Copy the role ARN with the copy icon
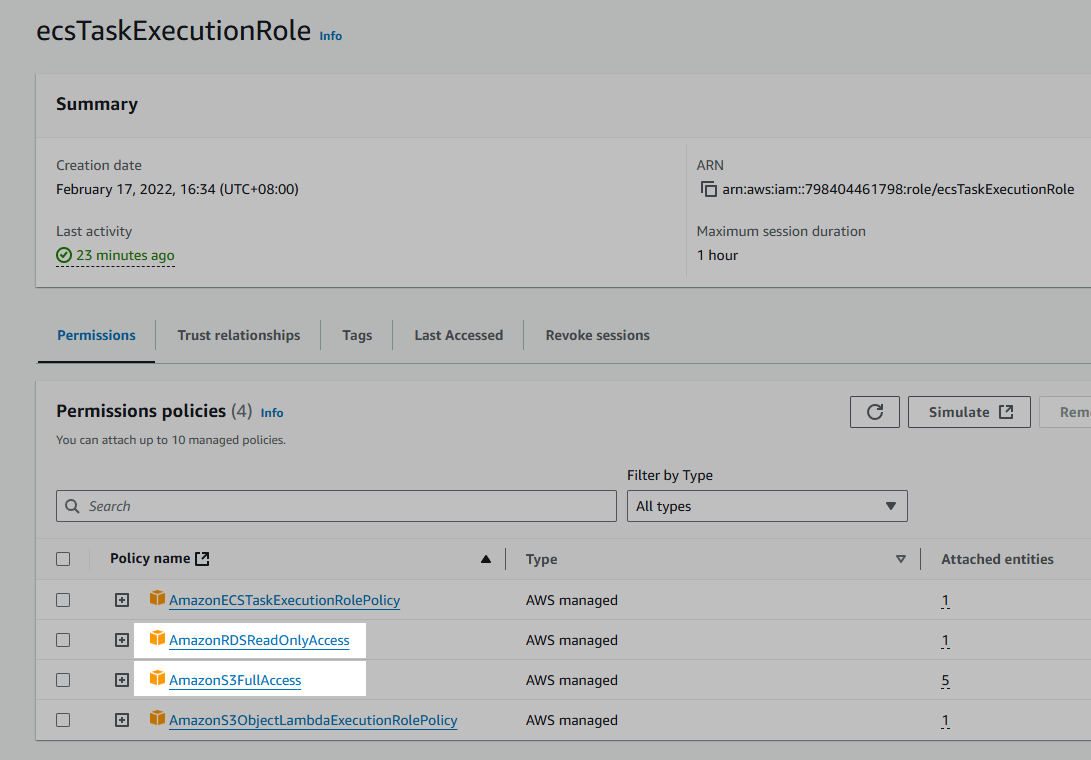This screenshot has height=760, width=1091. coord(708,189)
